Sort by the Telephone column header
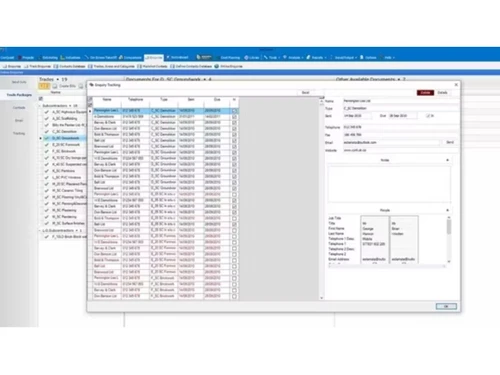 (x=135, y=100)
